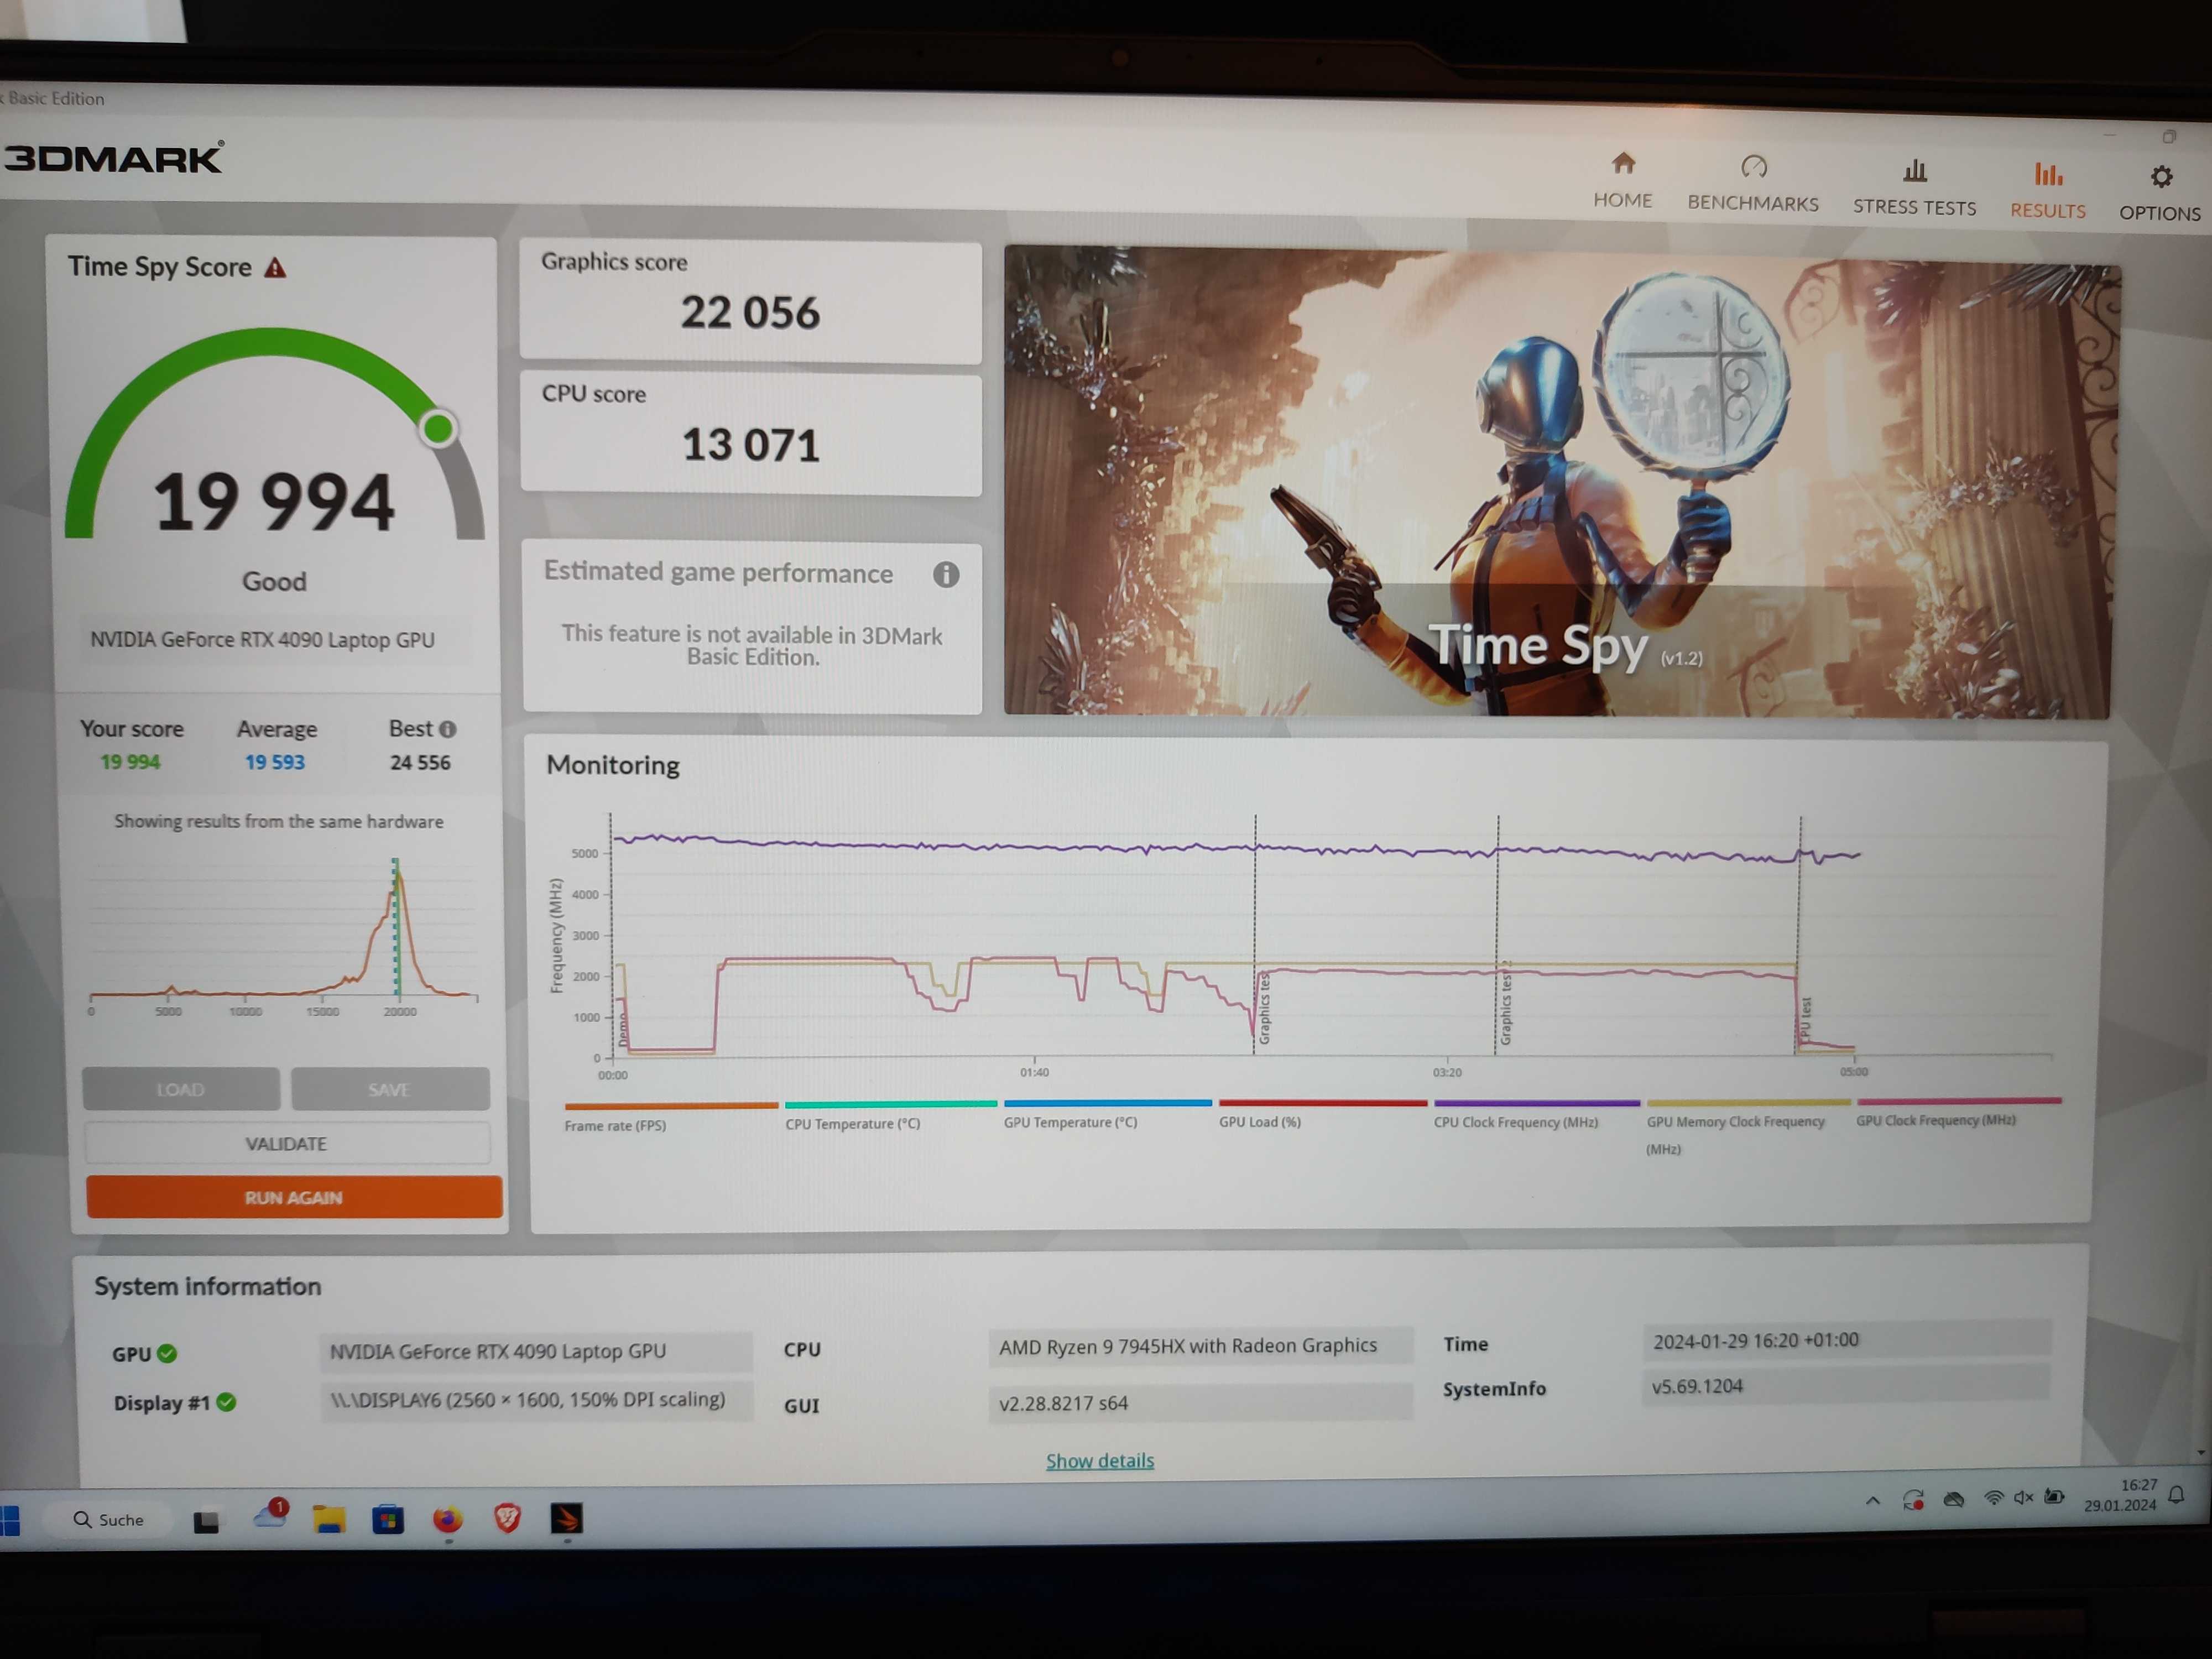Open the Options gear icon

pos(2161,177)
